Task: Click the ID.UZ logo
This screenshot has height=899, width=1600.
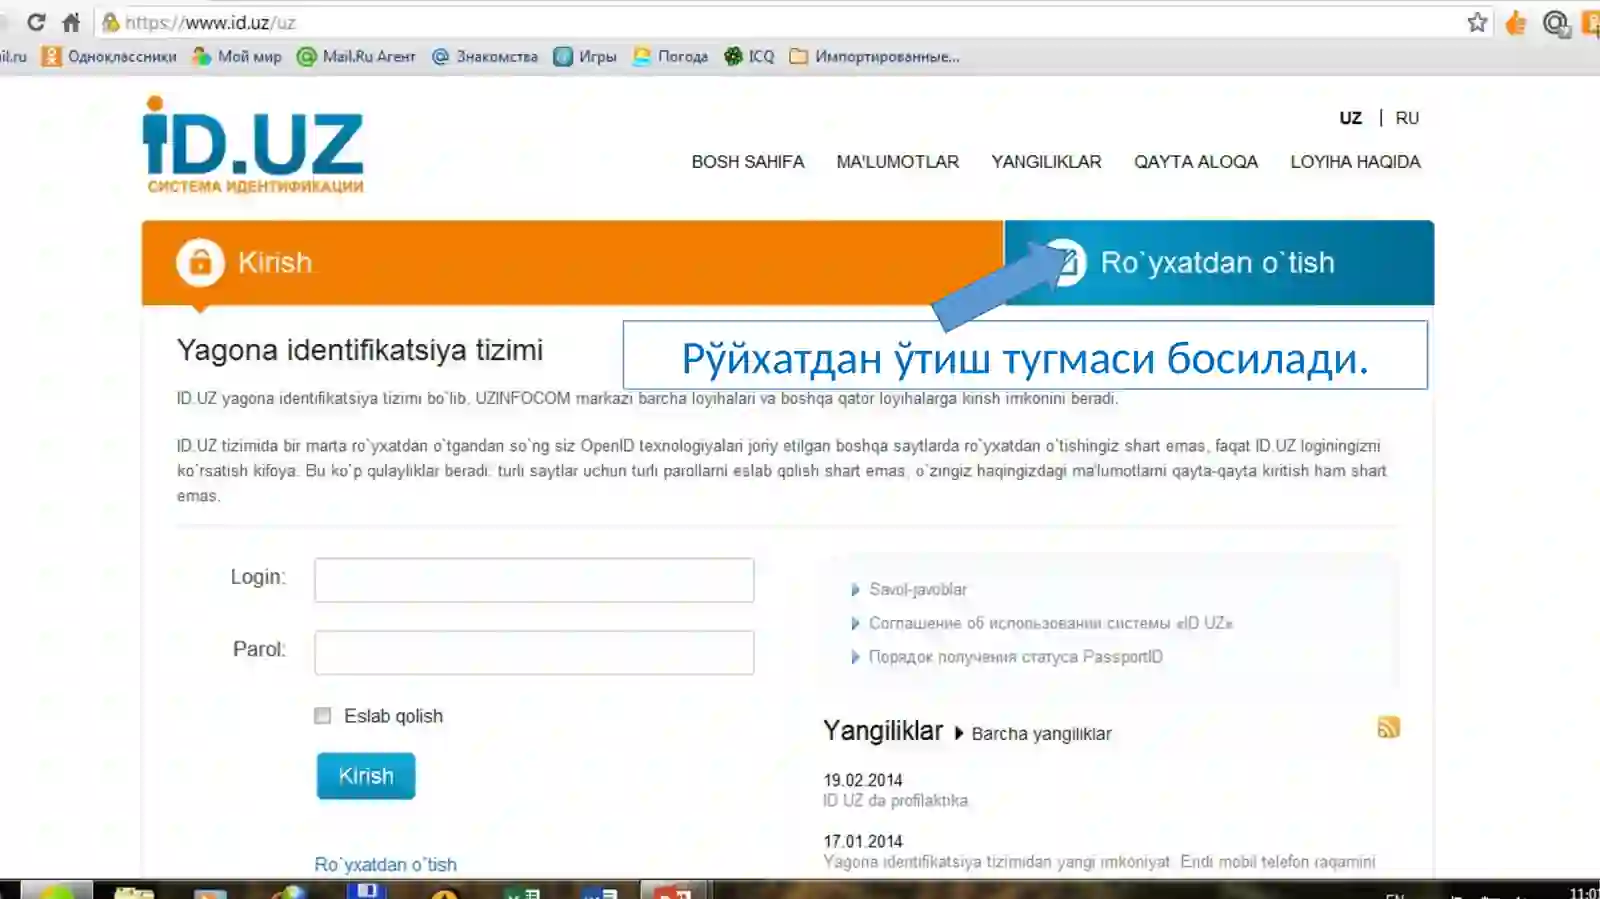Action: click(x=253, y=146)
